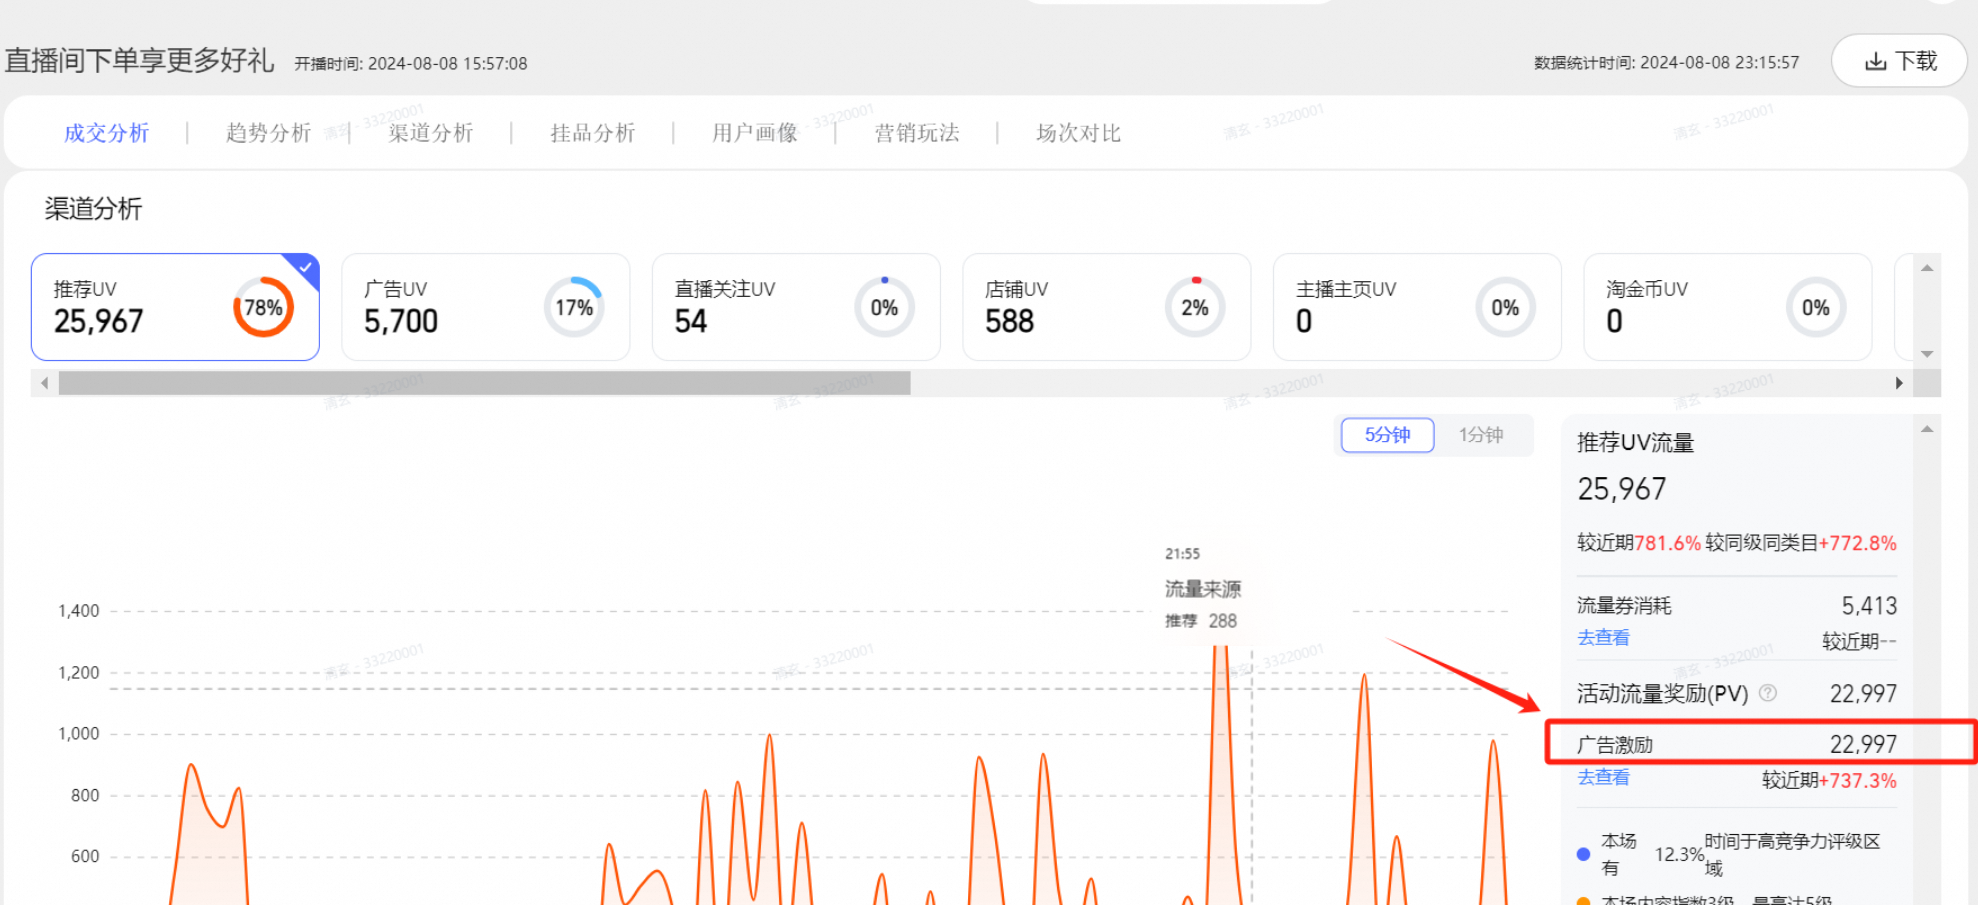Viewport: 1978px width, 905px height.
Task: Click the 78% ring on 推荐UV card
Action: pyautogui.click(x=263, y=307)
